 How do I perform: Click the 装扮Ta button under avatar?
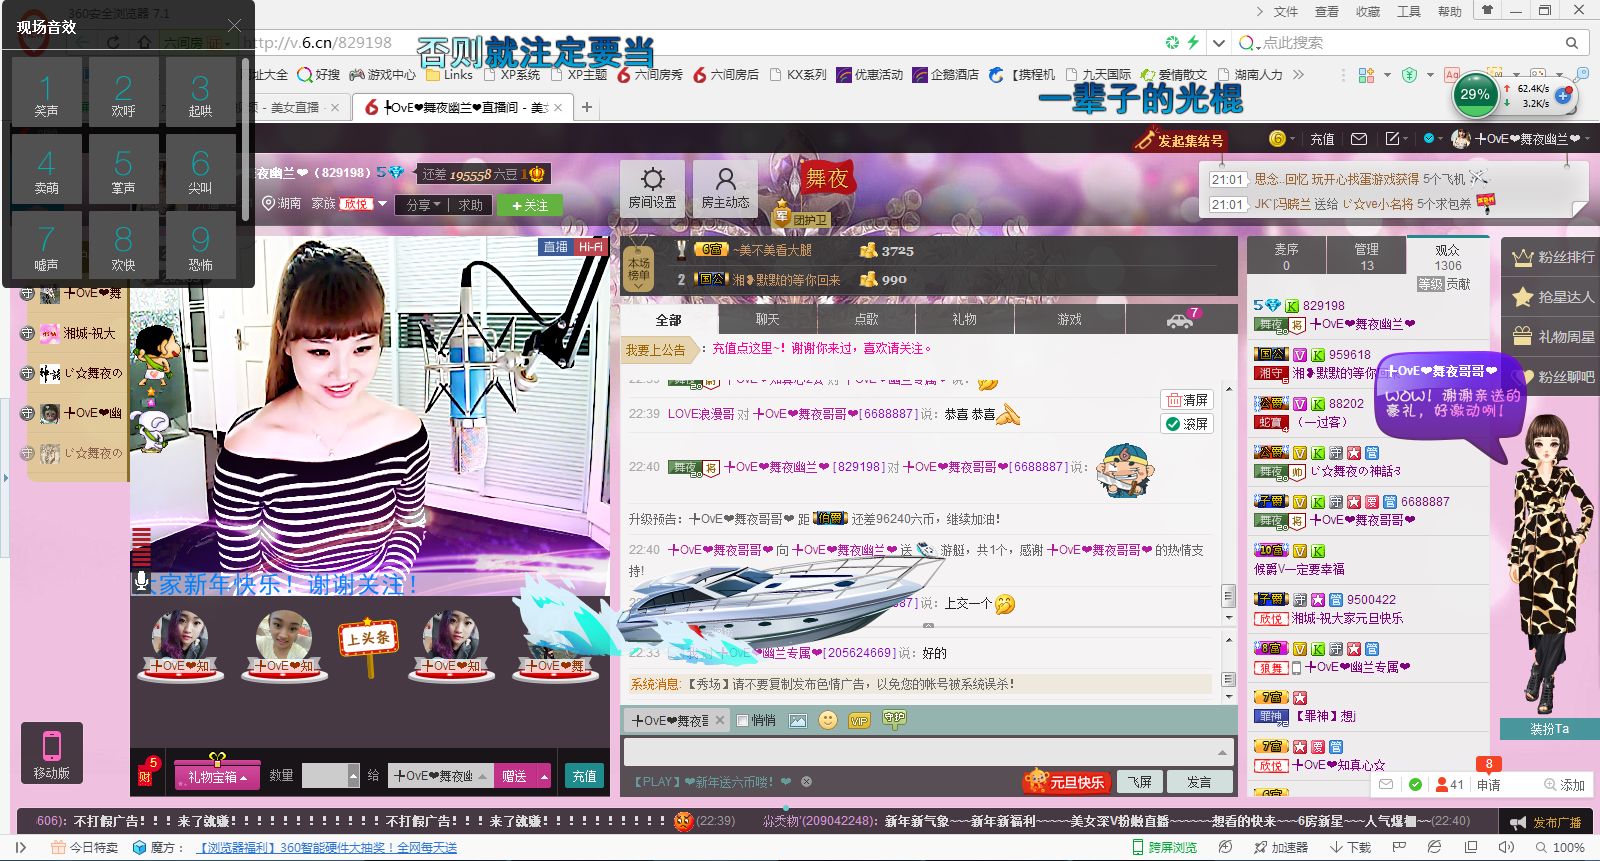(1549, 729)
